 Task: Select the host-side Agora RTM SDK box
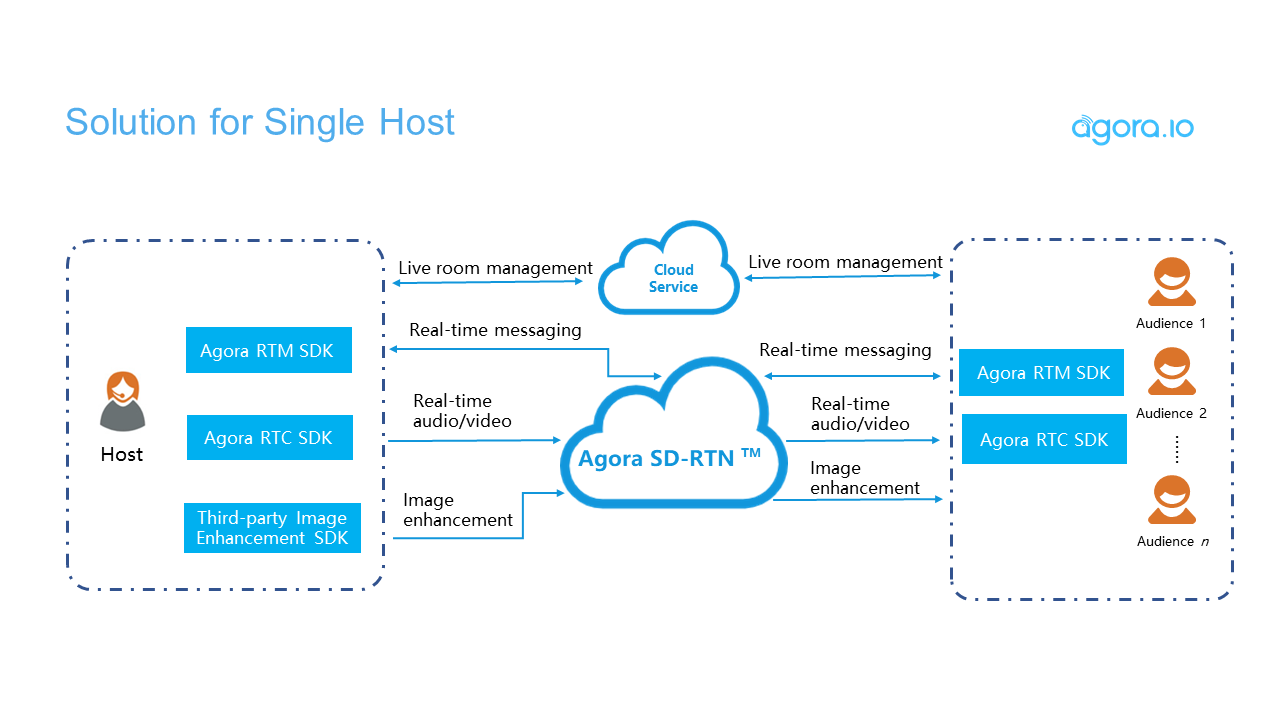click(x=269, y=350)
